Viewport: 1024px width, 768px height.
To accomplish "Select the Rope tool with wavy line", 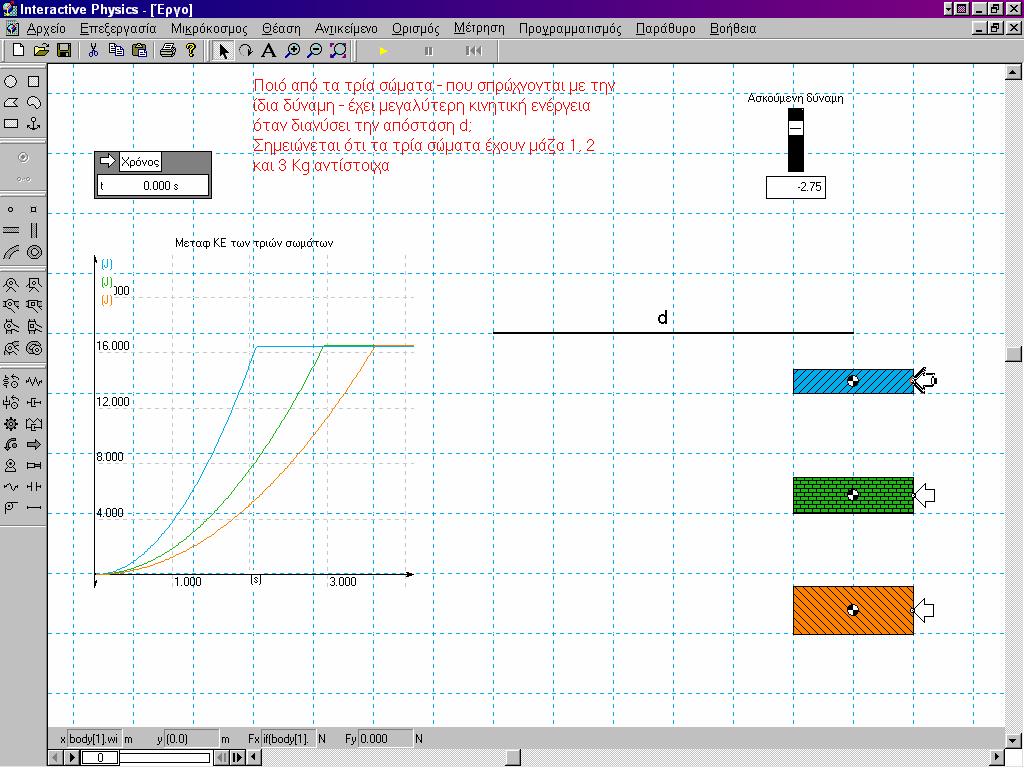I will [11, 487].
